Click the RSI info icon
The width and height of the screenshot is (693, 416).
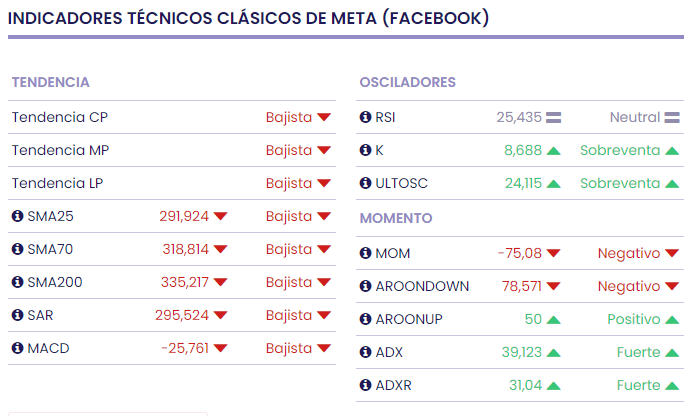(x=365, y=117)
